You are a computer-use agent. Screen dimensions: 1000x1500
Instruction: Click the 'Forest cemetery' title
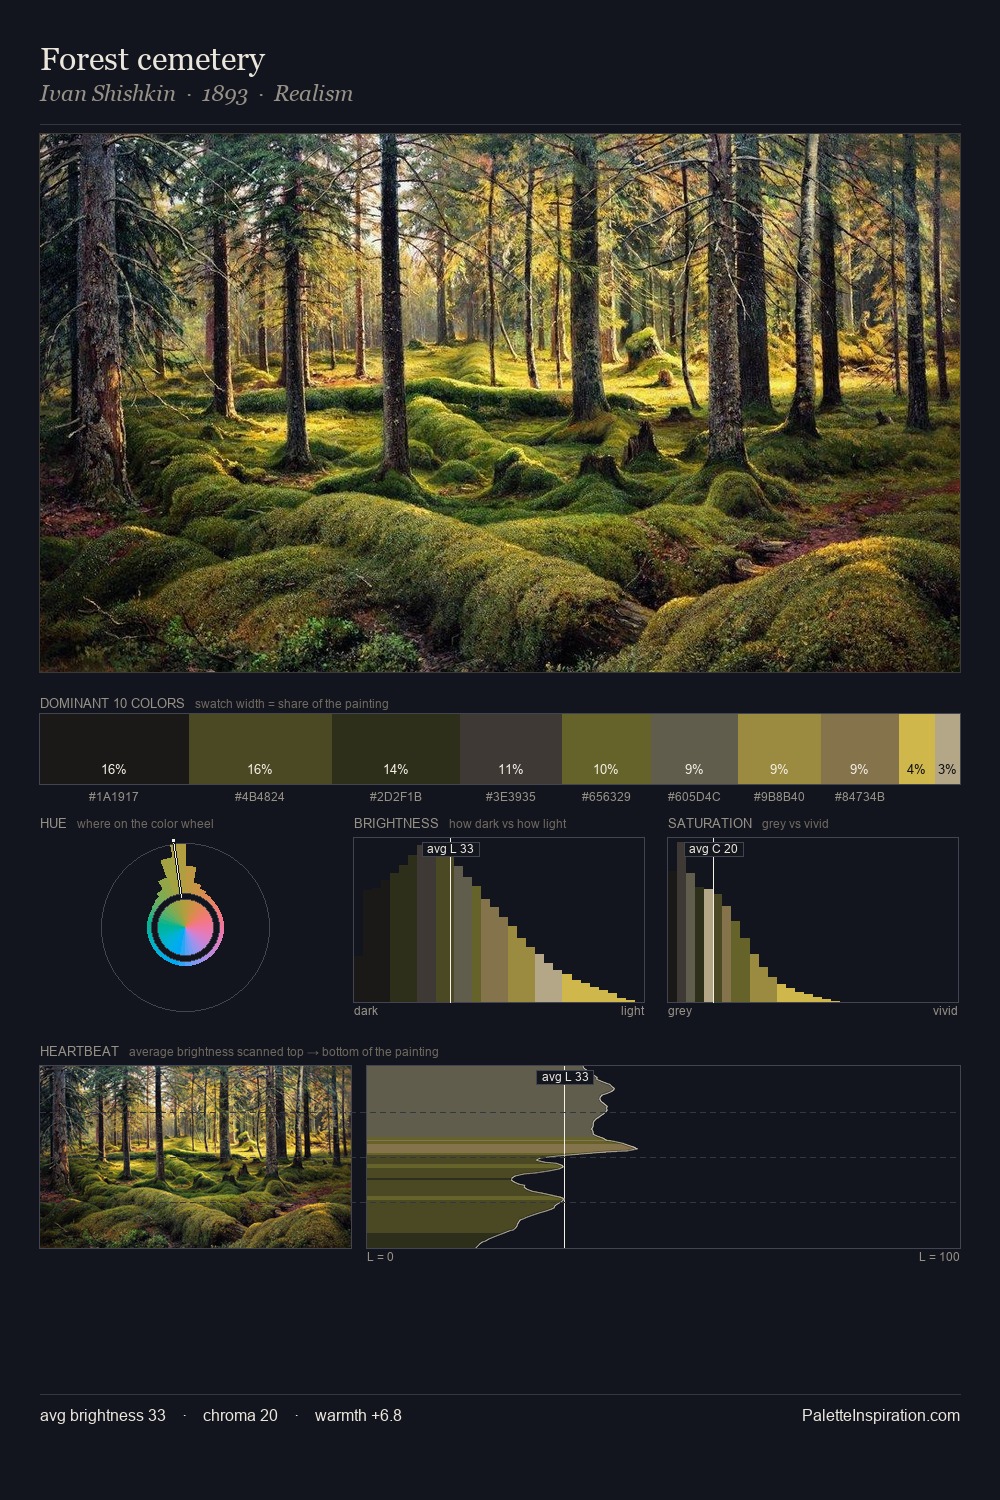click(x=152, y=60)
